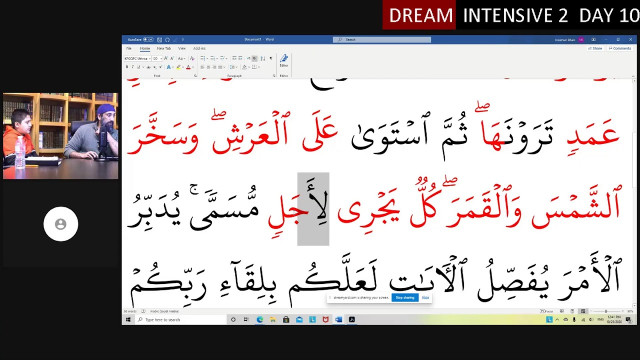Open the font name dropdown
The width and height of the screenshot is (640, 360).
[x=150, y=58]
